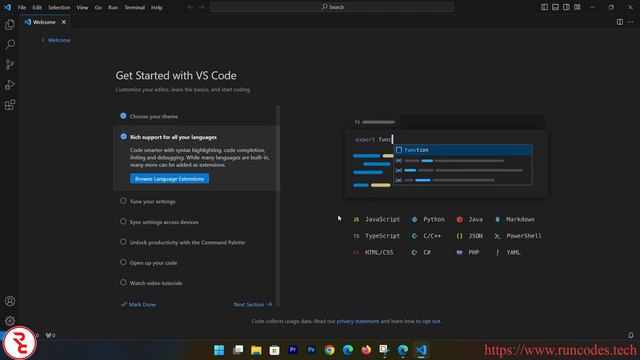
Task: Click the JSON language label
Action: tap(476, 236)
